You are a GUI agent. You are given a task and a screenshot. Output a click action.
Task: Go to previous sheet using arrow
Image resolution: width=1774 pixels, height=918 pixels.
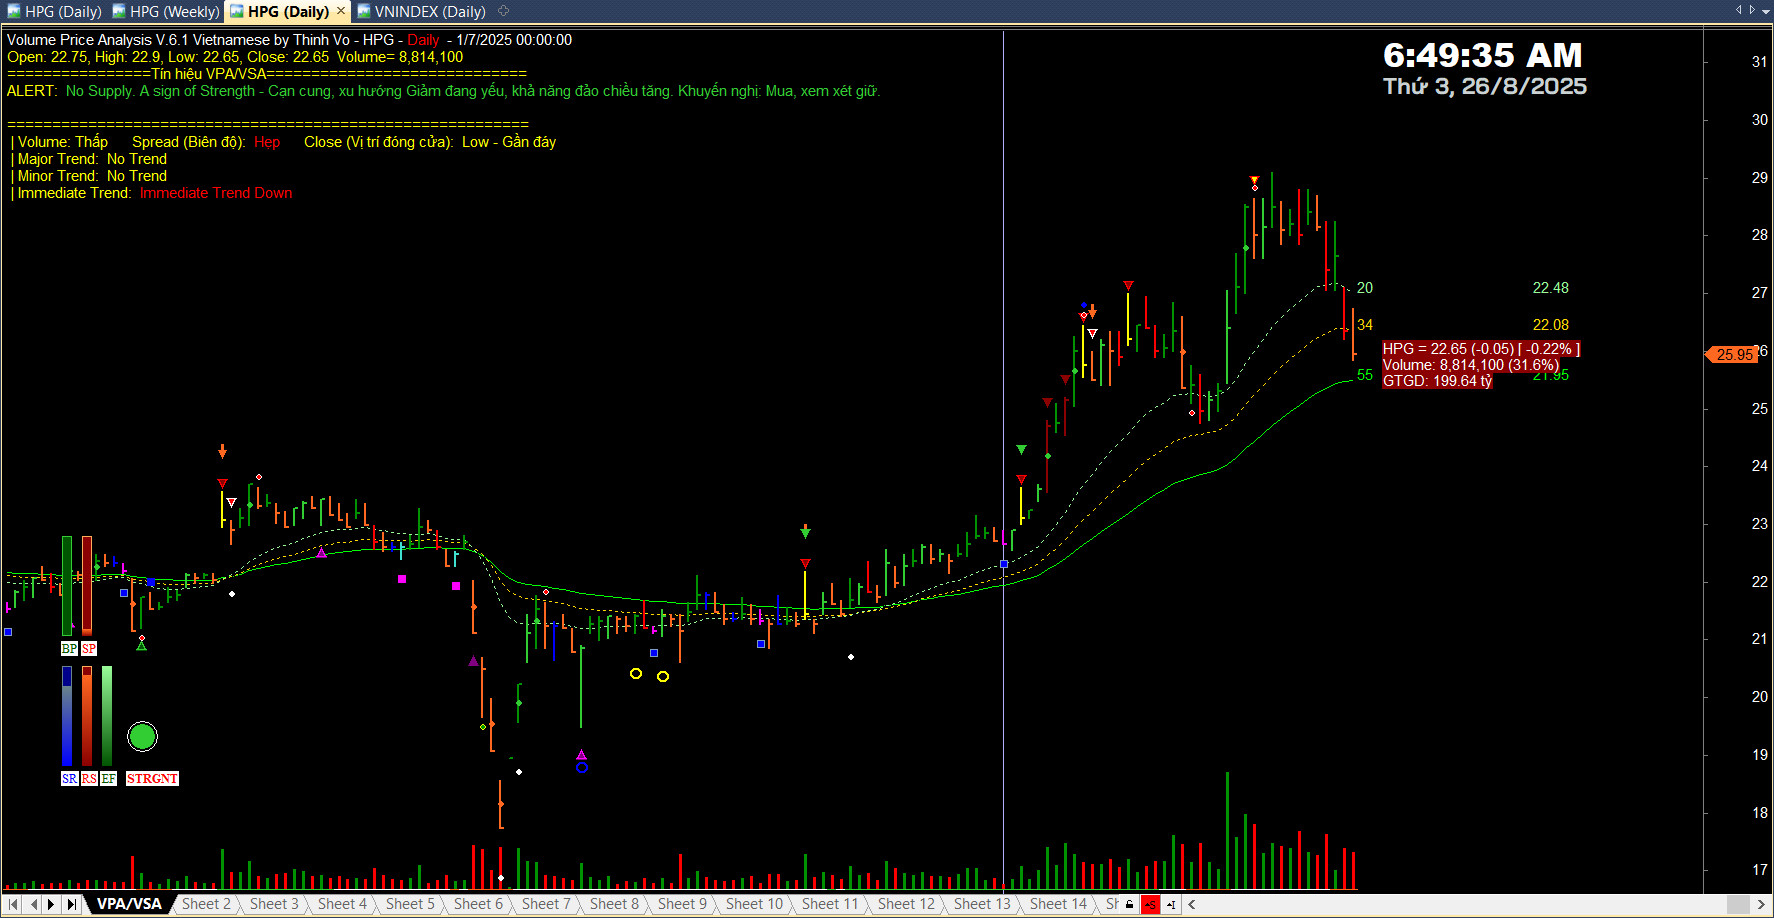(x=33, y=904)
